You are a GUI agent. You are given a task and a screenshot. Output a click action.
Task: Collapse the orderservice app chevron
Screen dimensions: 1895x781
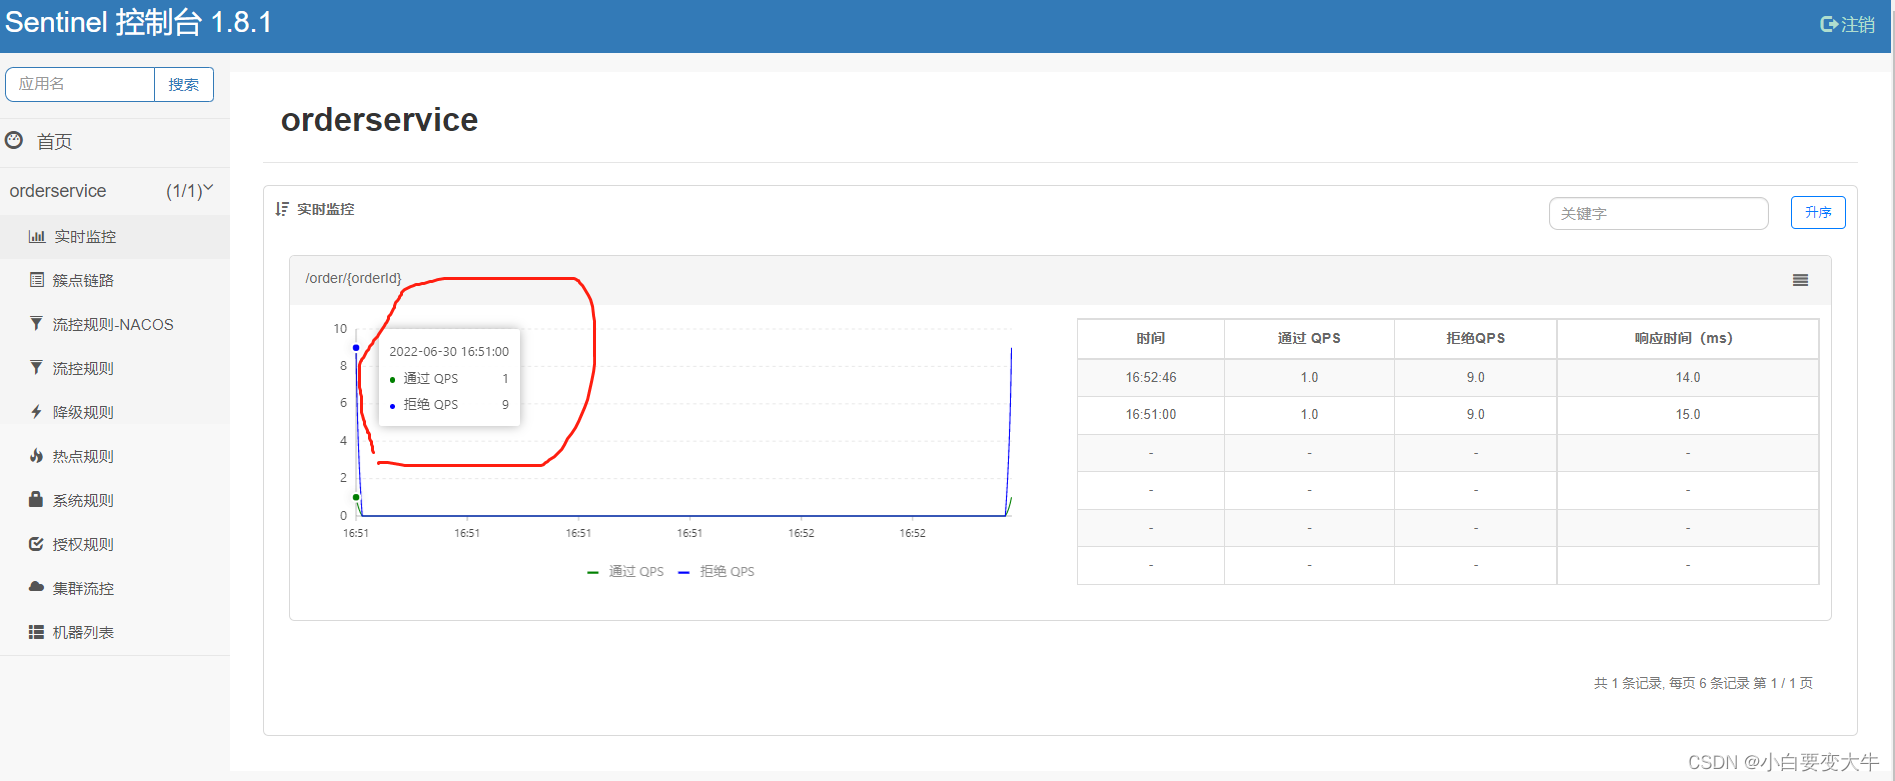pos(208,188)
